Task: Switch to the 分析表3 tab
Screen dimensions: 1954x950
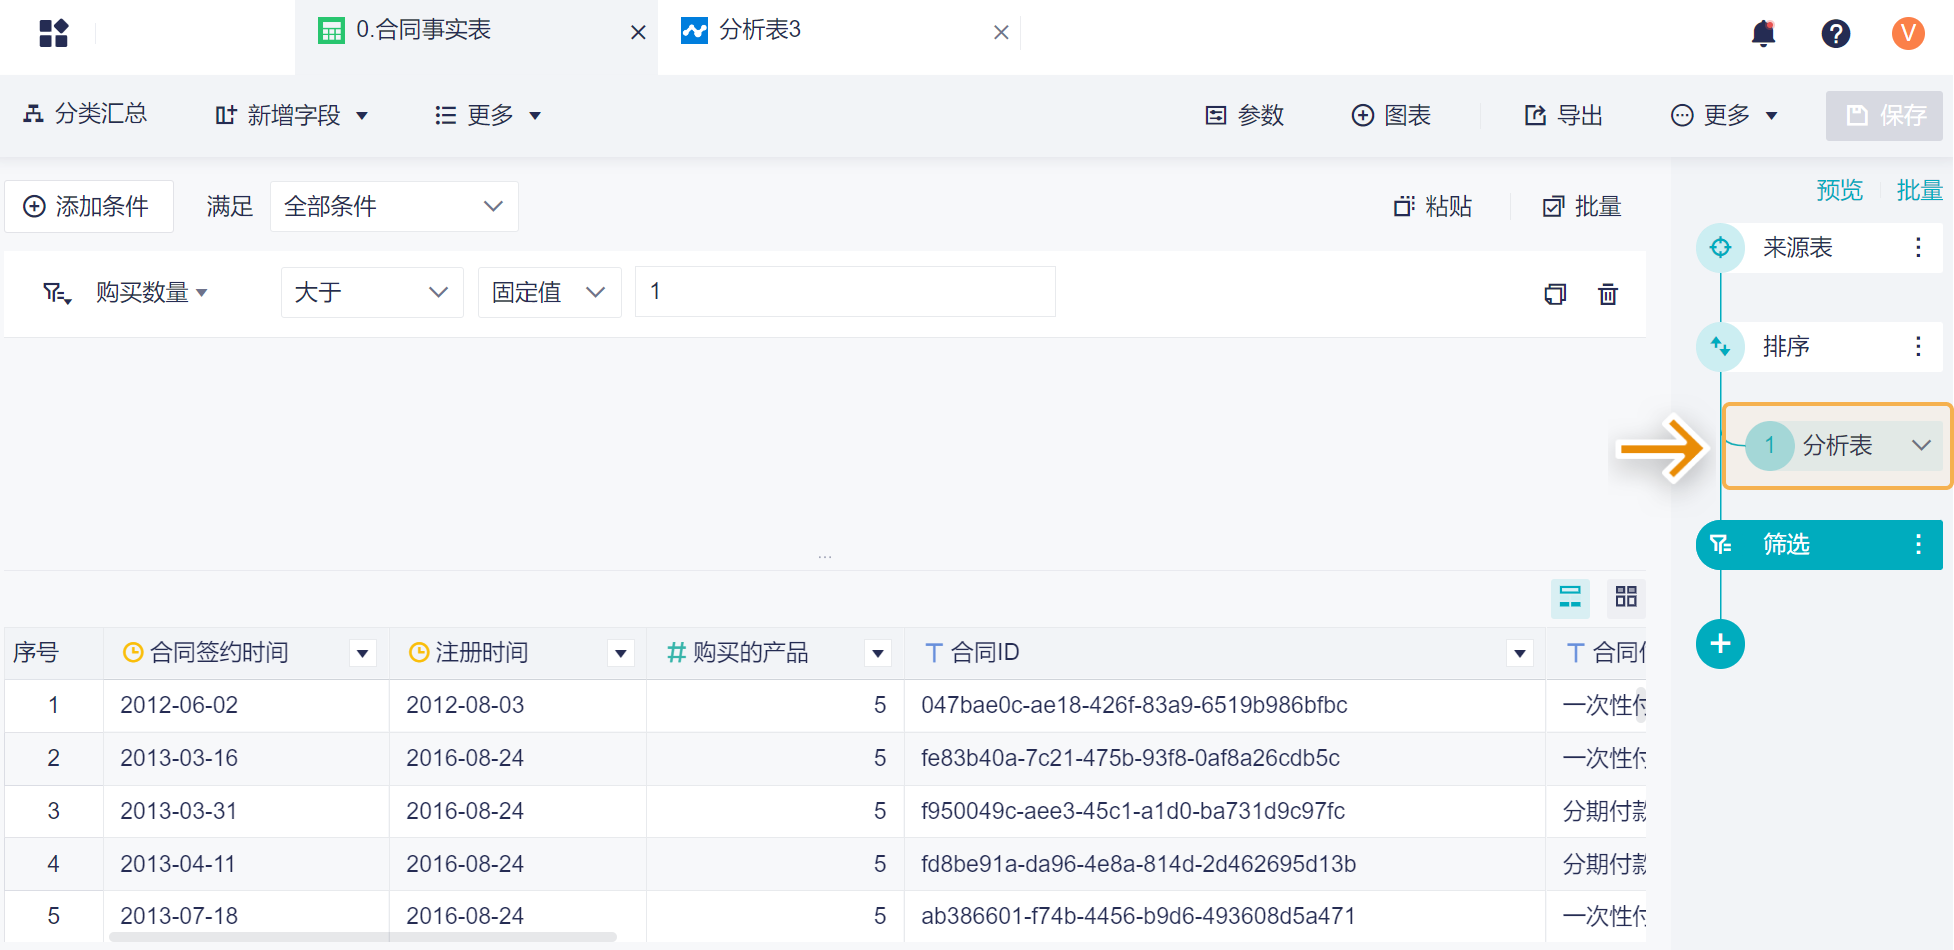Action: click(x=840, y=37)
